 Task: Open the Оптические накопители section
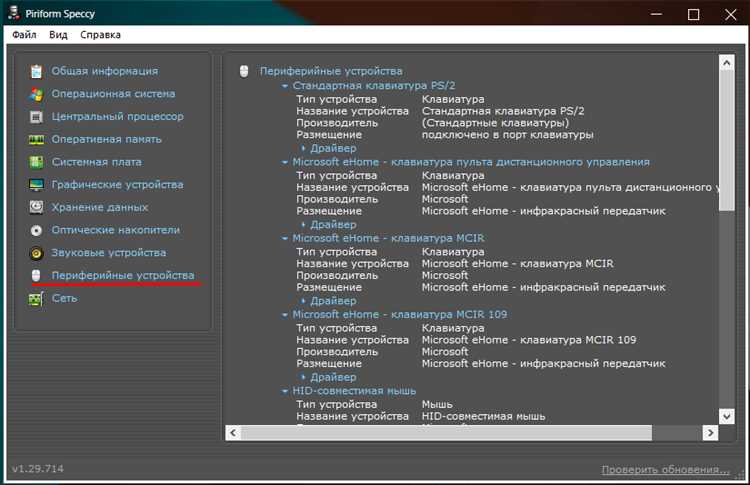click(116, 230)
